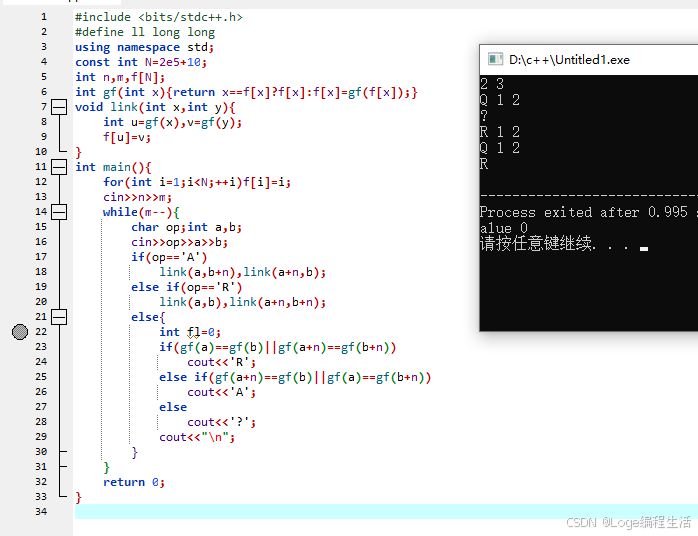Toggle the breakpoint marker beside line 22

tap(20, 332)
